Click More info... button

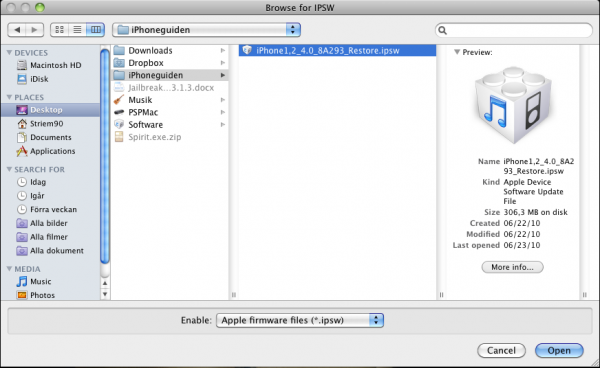[x=512, y=267]
